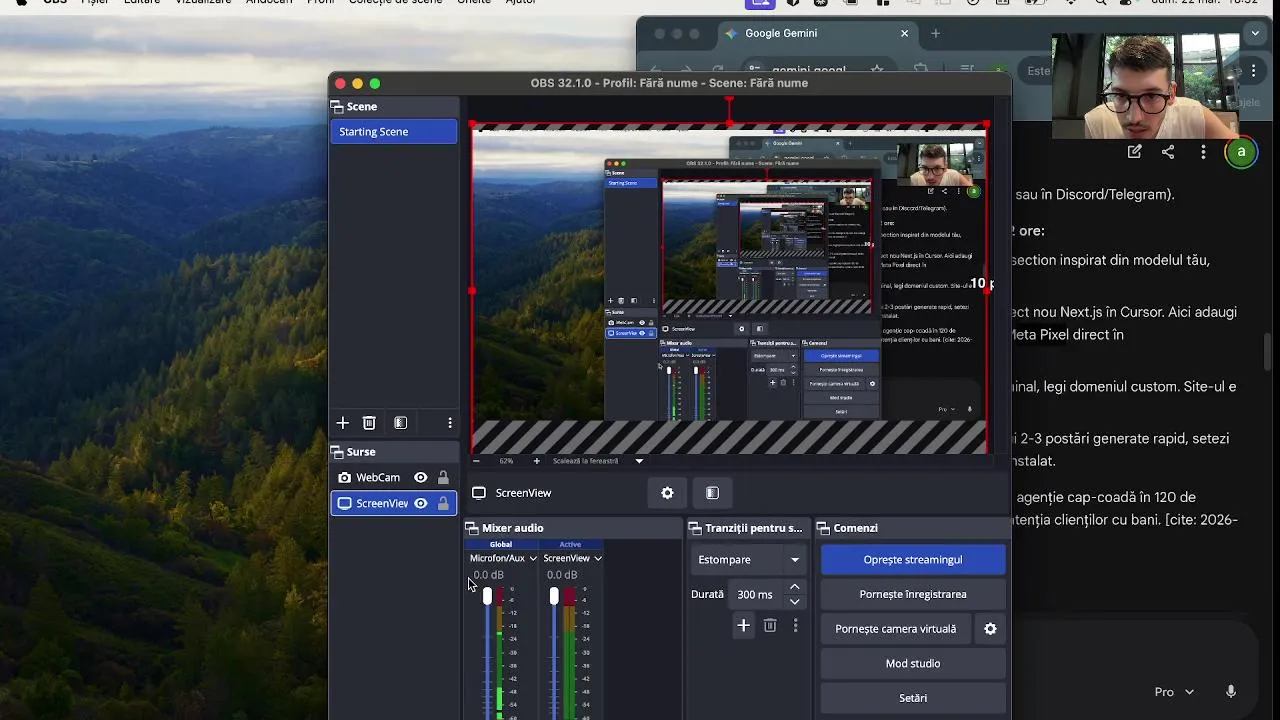
Task: Delete the selected scene with trash icon
Action: [369, 423]
